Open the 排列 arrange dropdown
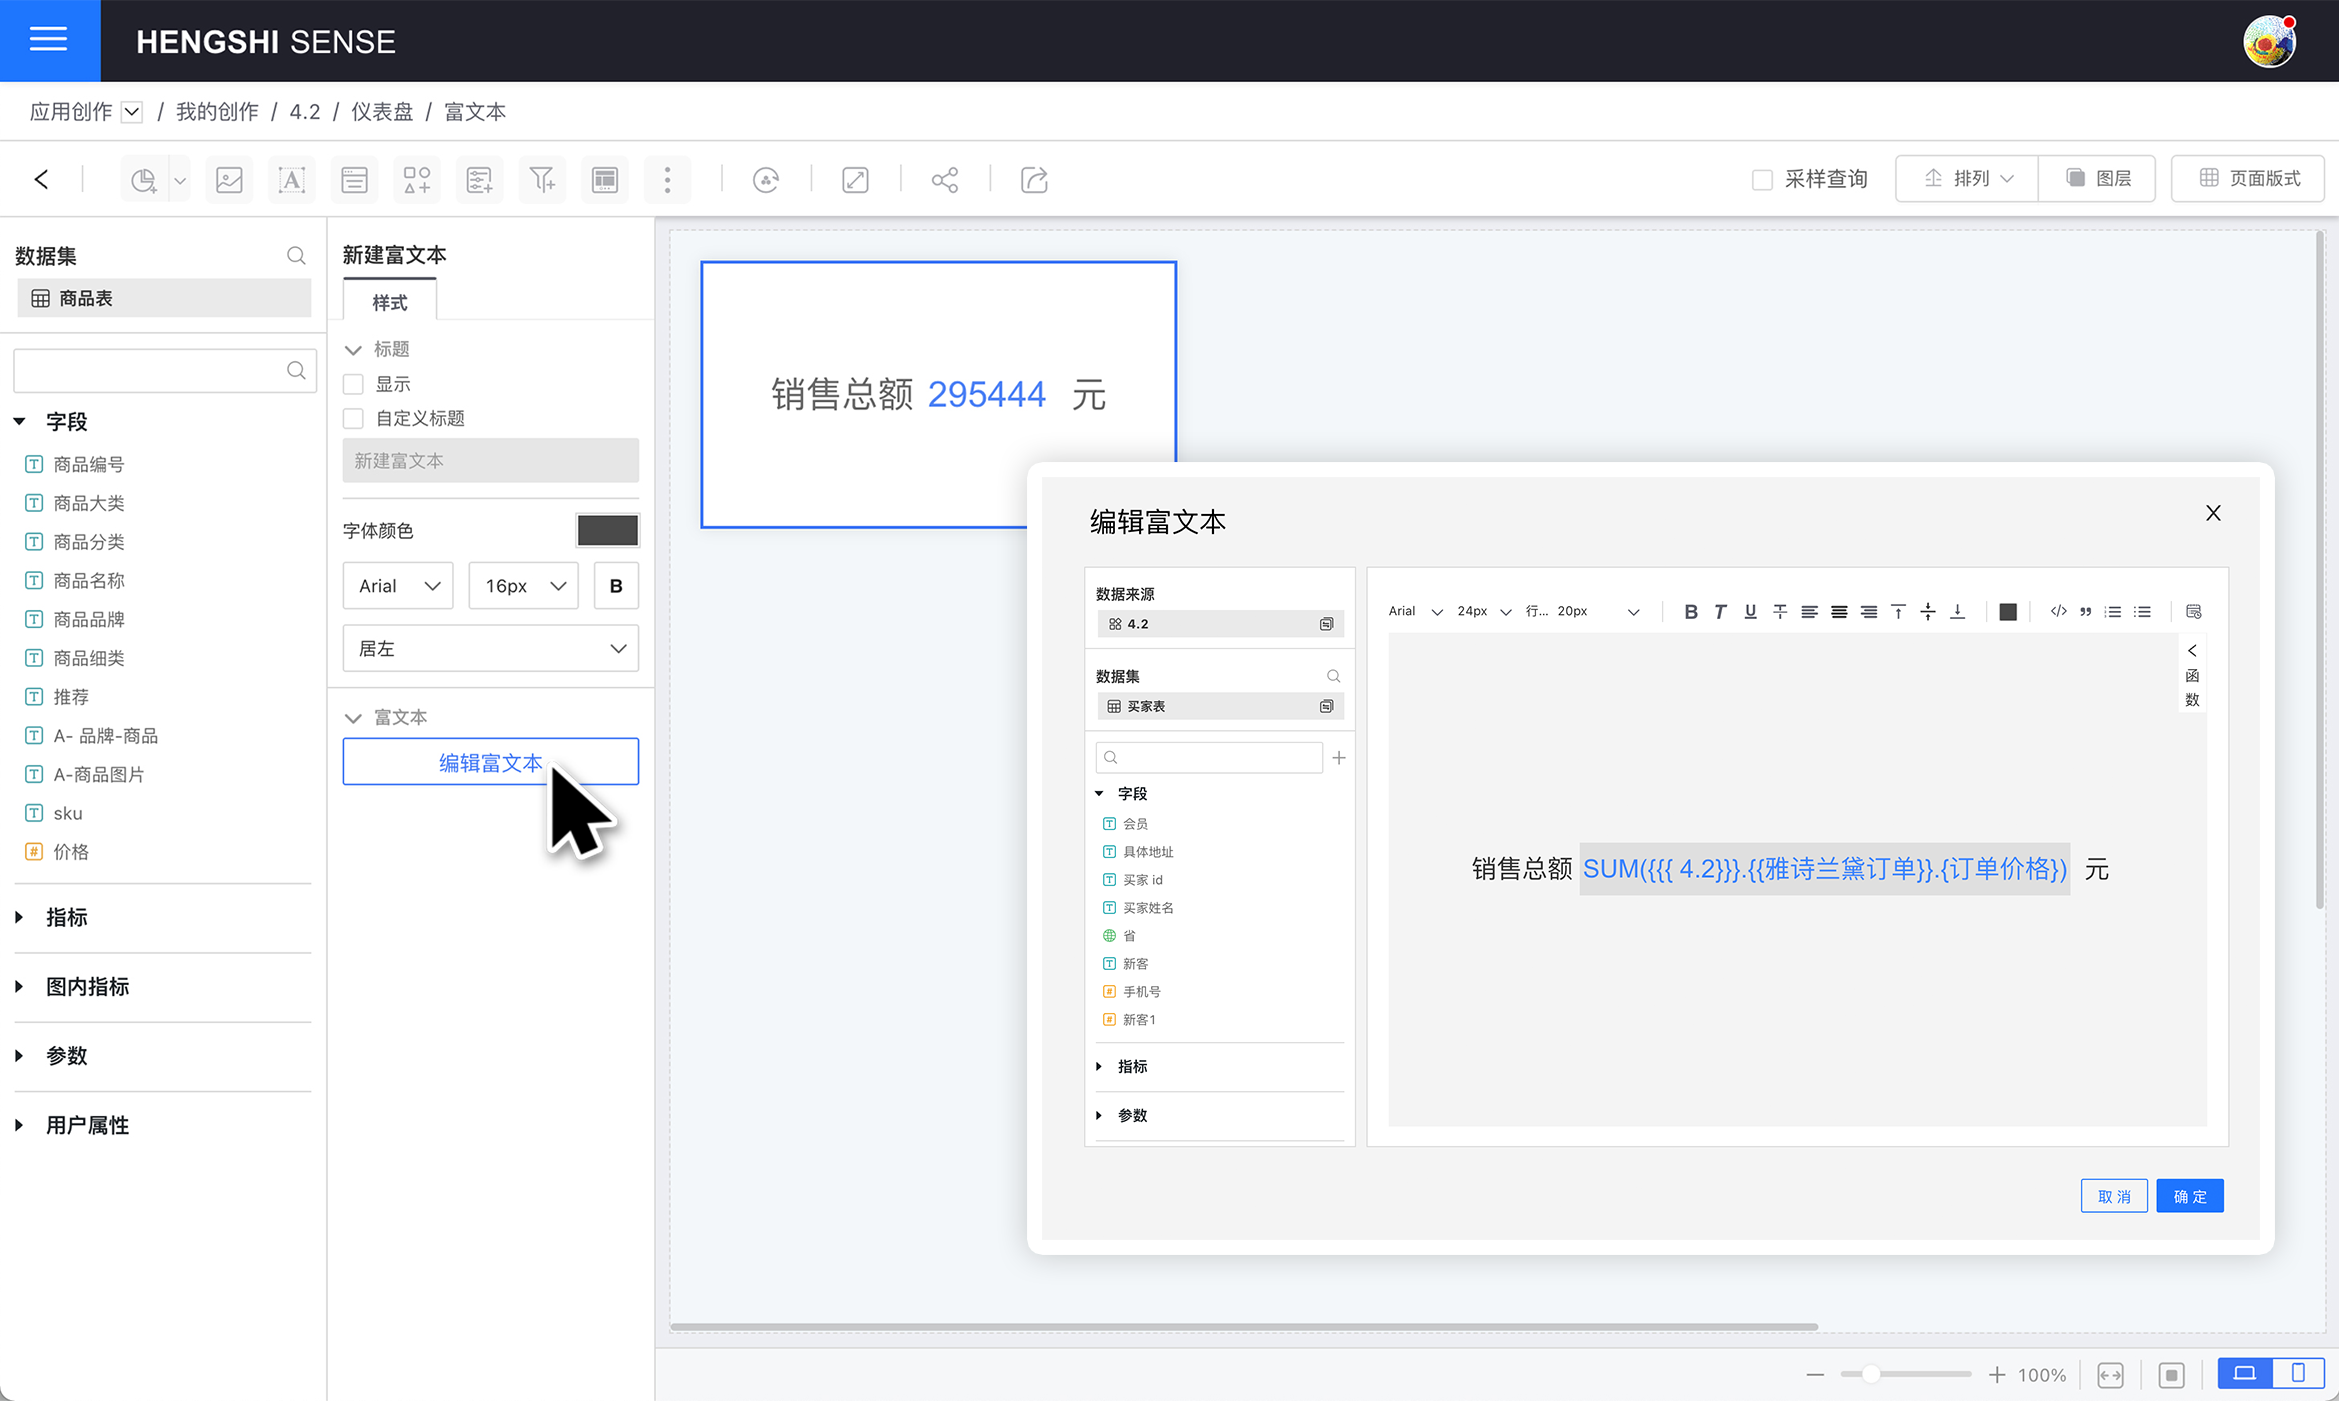Screen dimensions: 2339x1401 tap(1967, 179)
